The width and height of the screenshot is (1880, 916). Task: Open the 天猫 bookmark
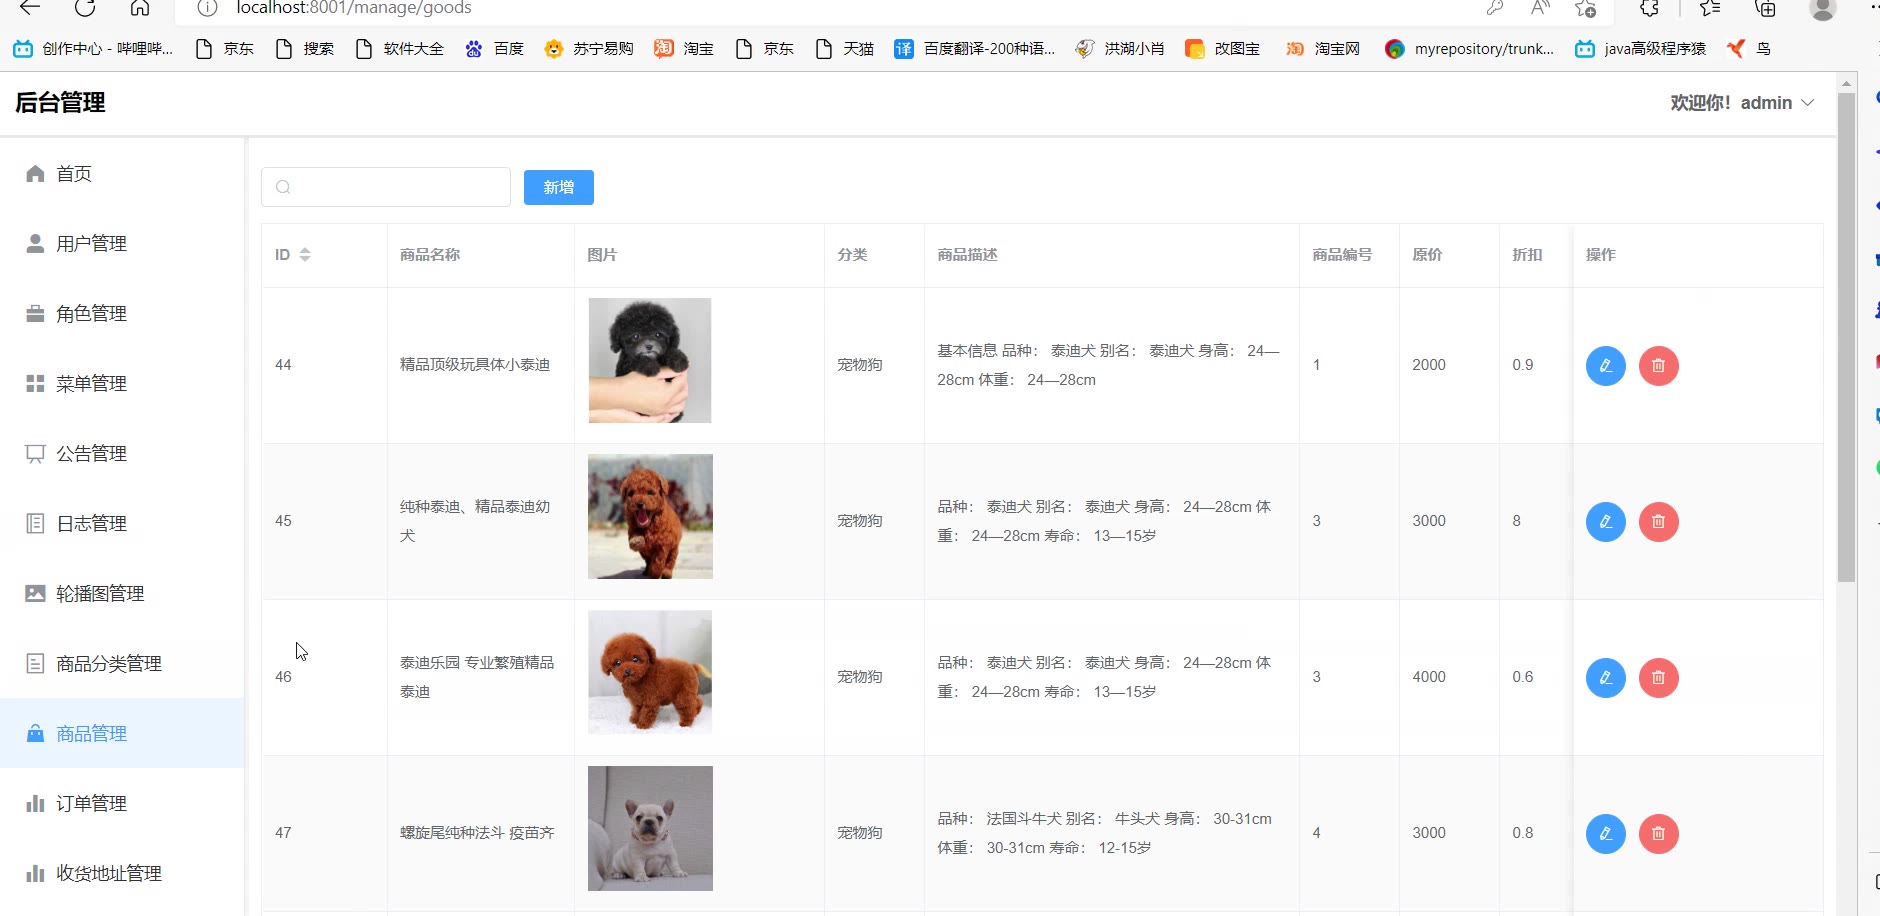pos(845,49)
